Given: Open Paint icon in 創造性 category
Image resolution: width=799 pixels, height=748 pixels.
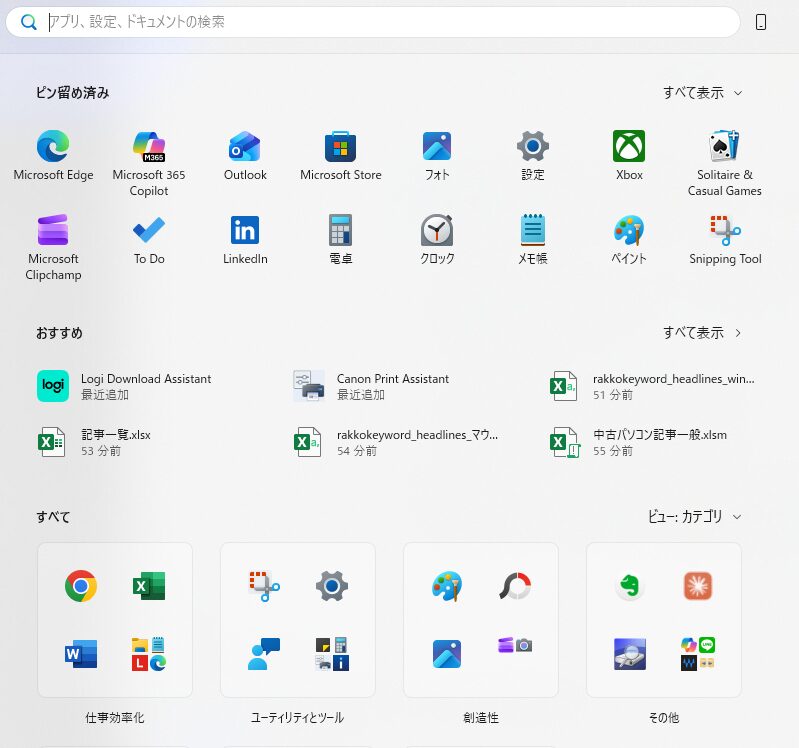Looking at the screenshot, I should click(x=447, y=586).
